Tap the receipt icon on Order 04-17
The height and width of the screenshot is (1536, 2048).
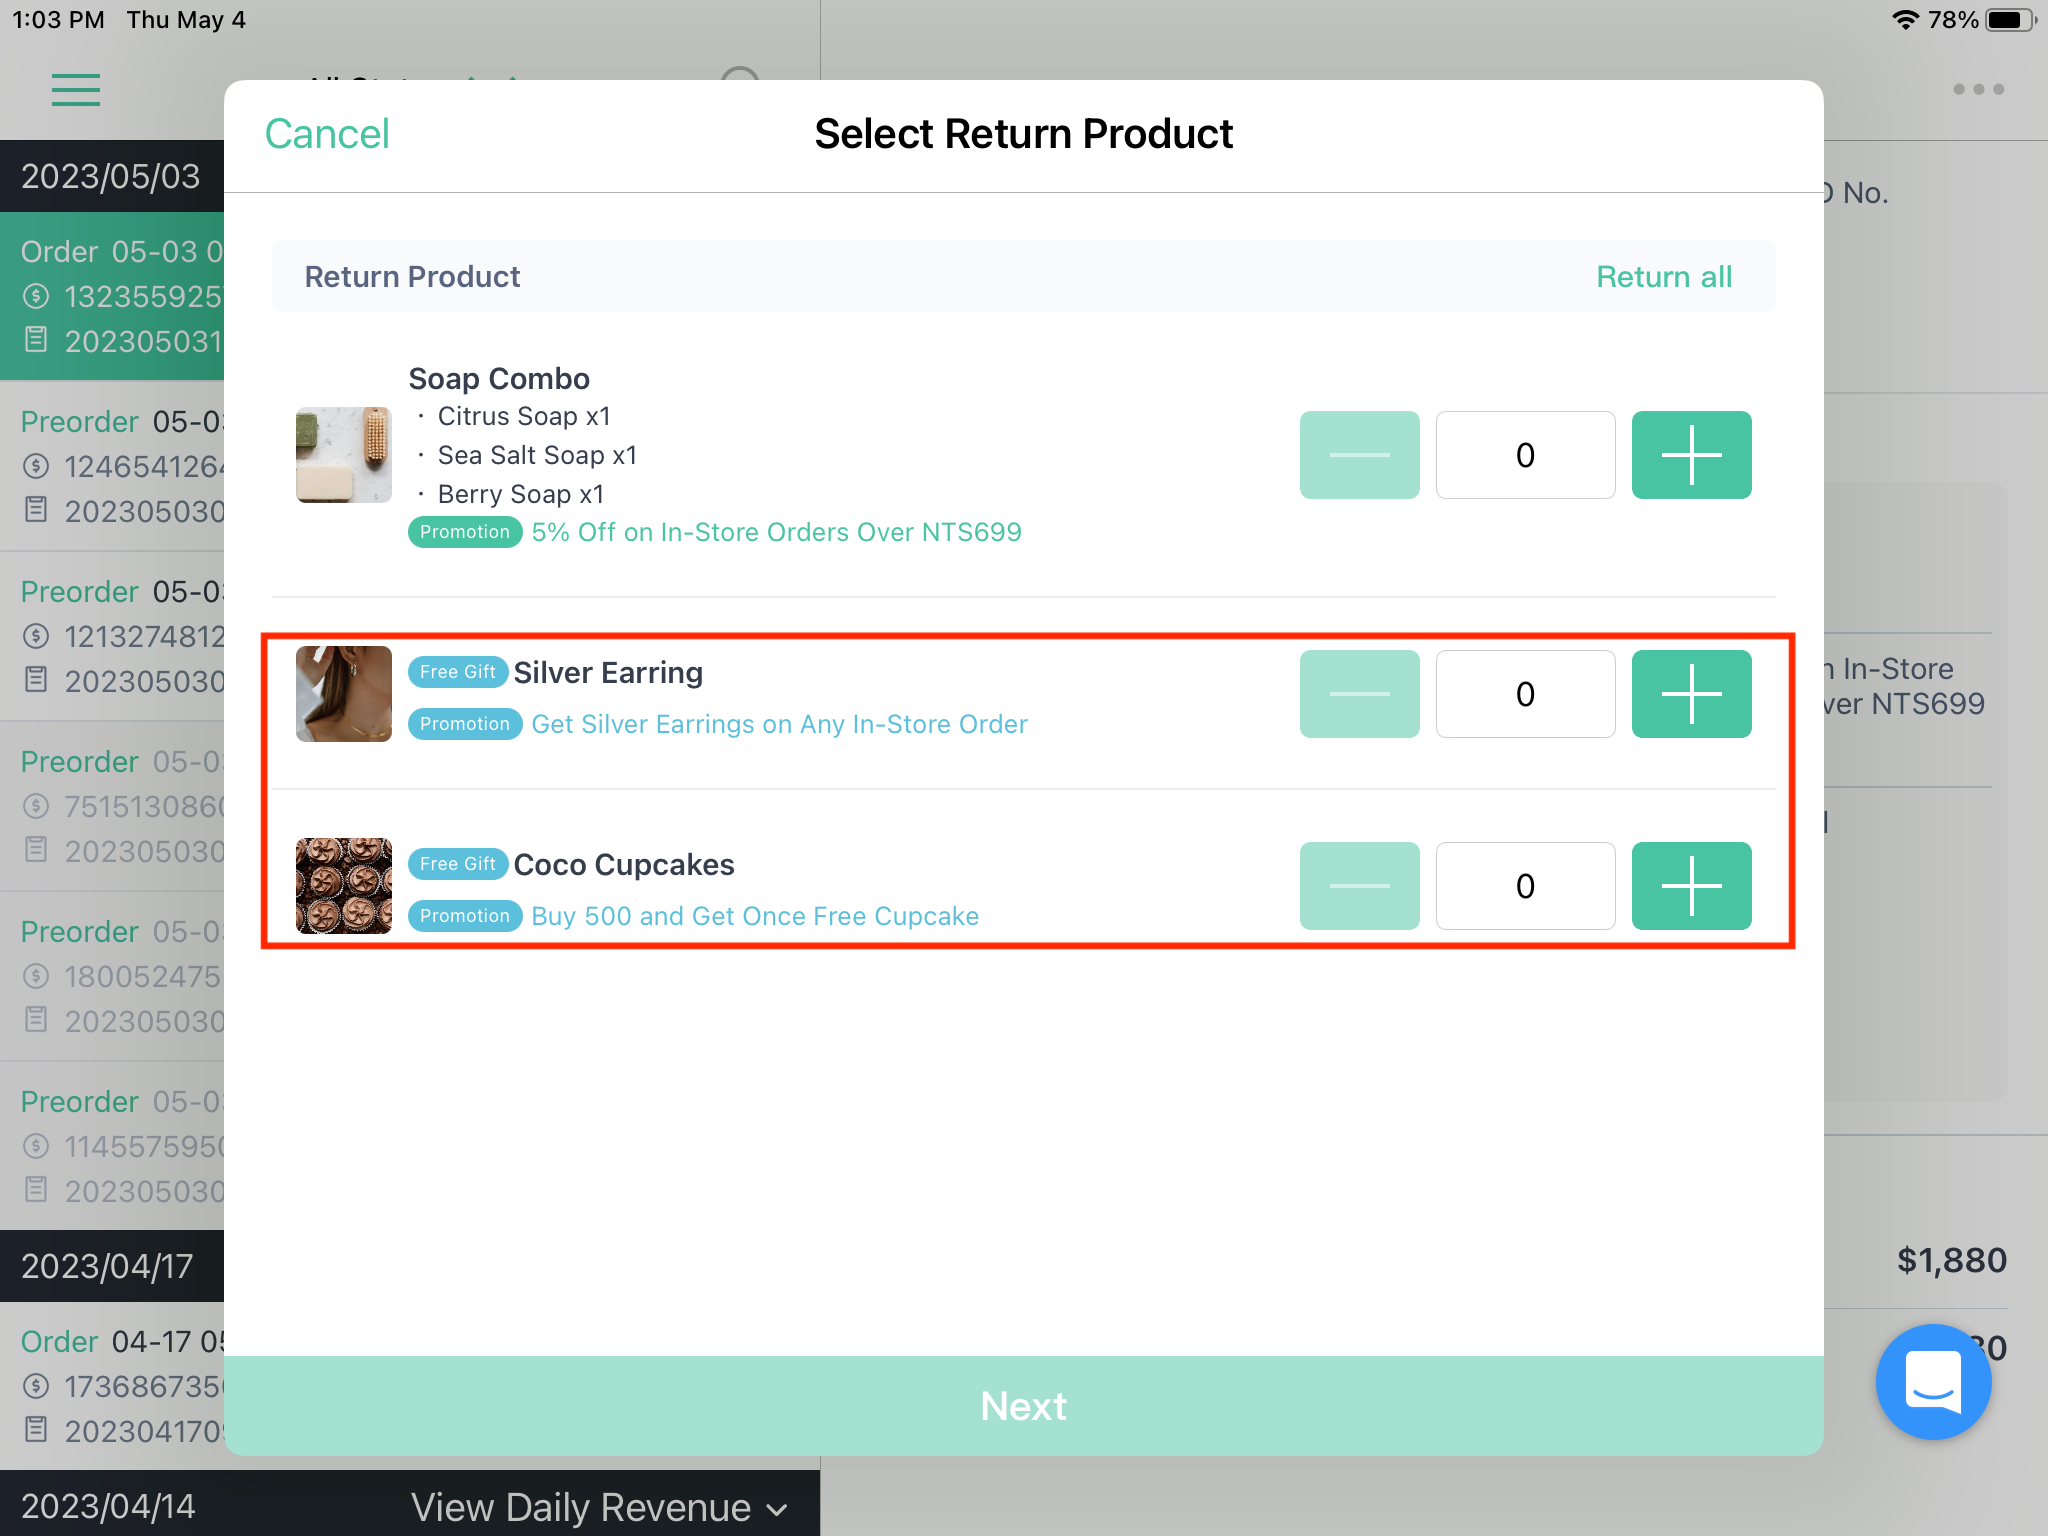tap(36, 1430)
